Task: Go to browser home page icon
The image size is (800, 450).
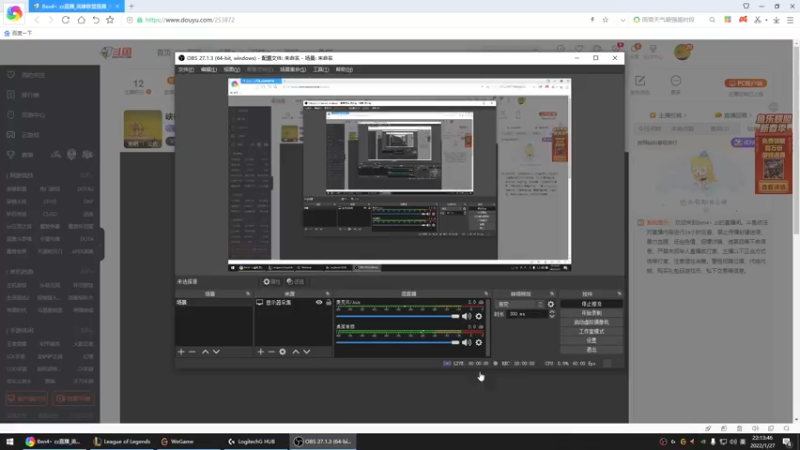Action: point(81,20)
